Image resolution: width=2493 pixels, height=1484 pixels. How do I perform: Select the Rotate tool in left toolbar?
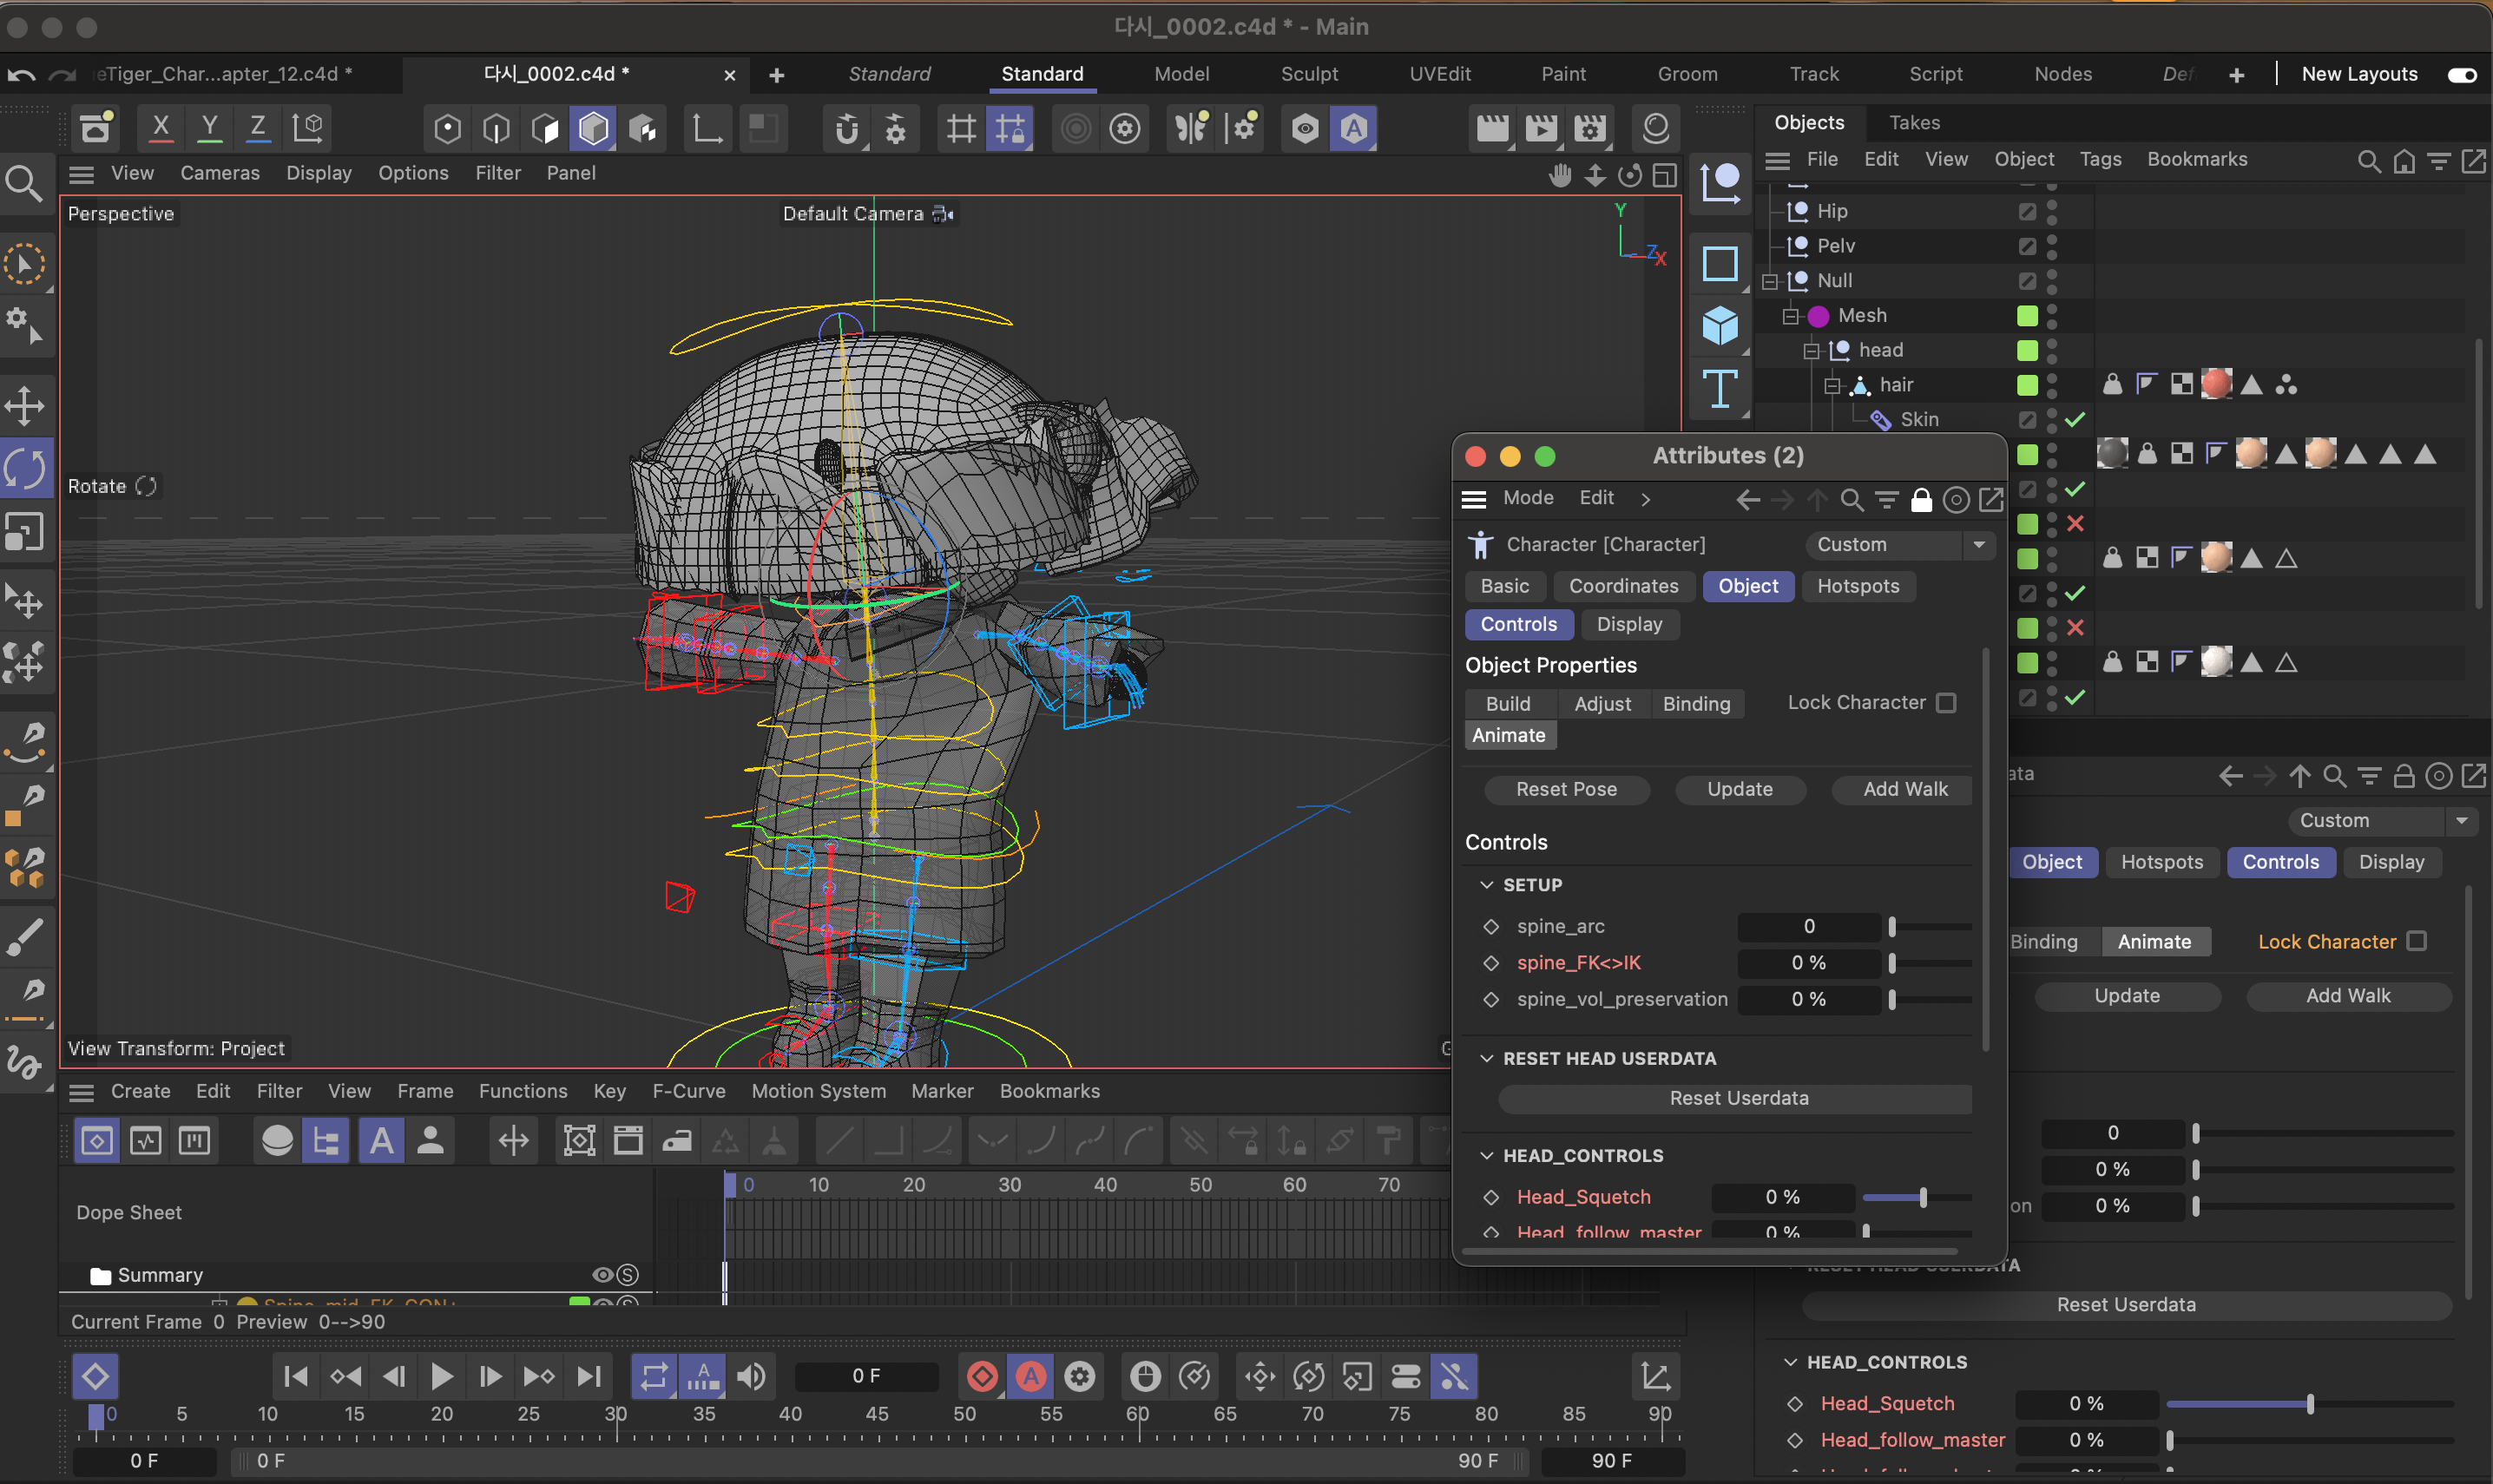click(25, 468)
